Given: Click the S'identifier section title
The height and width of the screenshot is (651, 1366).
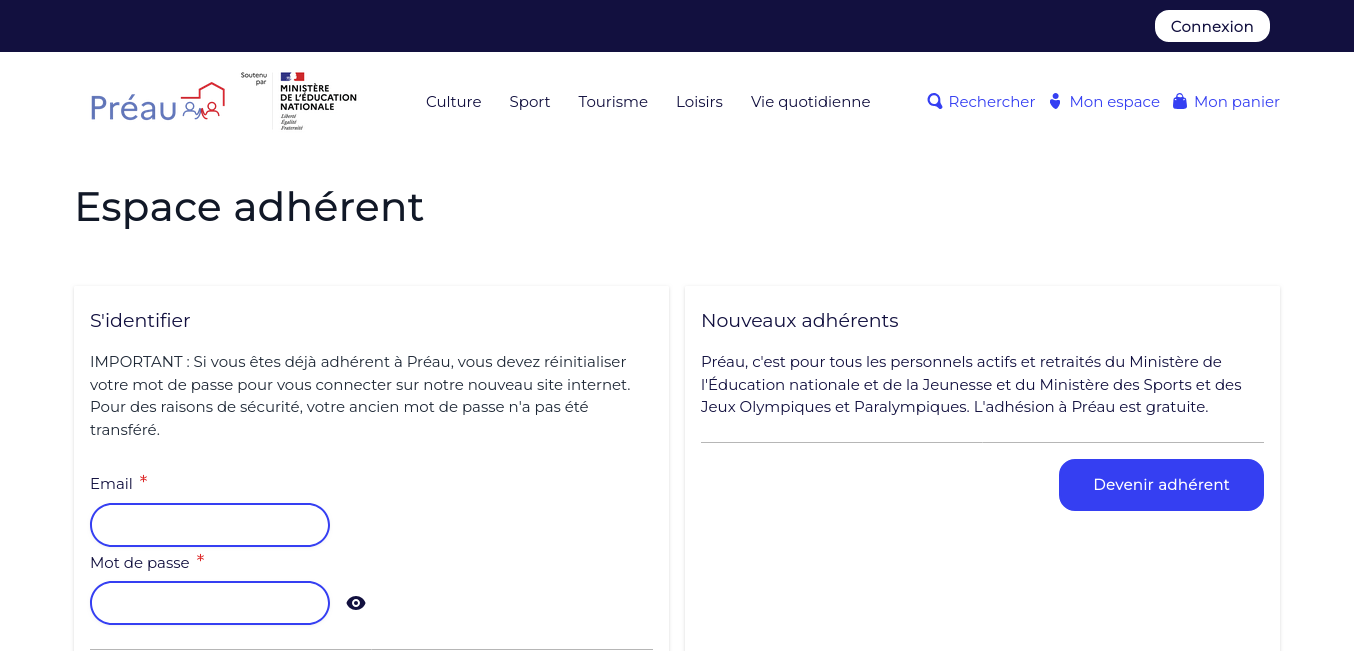Looking at the screenshot, I should point(140,321).
